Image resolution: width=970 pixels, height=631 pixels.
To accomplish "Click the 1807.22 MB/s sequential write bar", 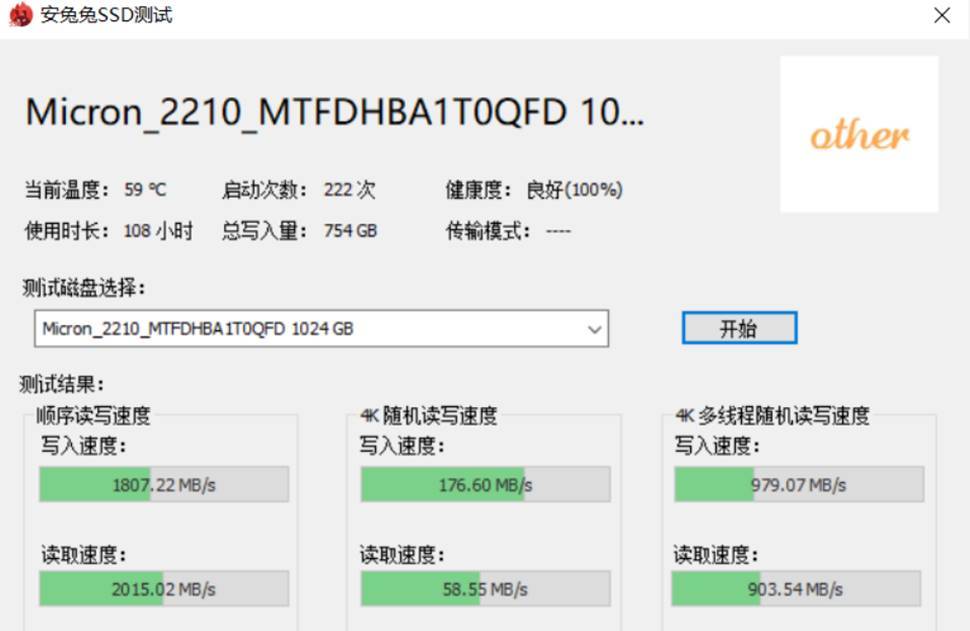I will pyautogui.click(x=164, y=484).
